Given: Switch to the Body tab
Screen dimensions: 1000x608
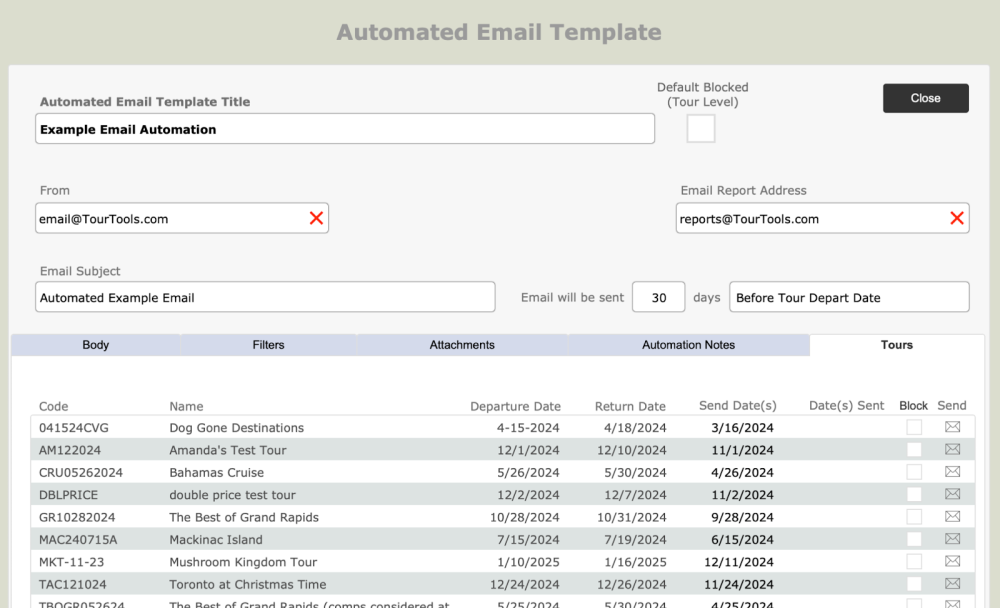Looking at the screenshot, I should coord(96,345).
